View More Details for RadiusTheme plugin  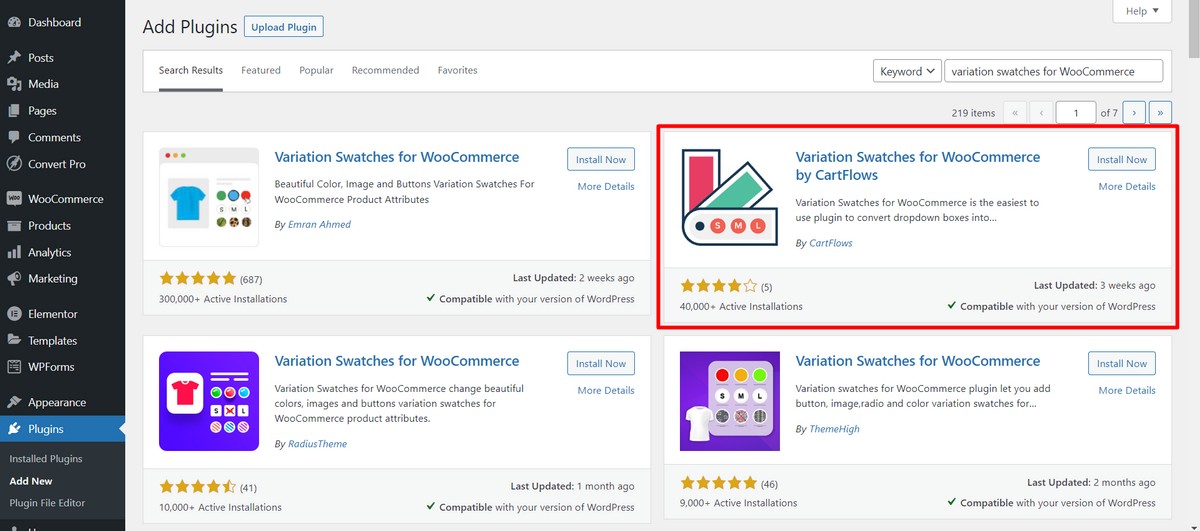point(606,391)
